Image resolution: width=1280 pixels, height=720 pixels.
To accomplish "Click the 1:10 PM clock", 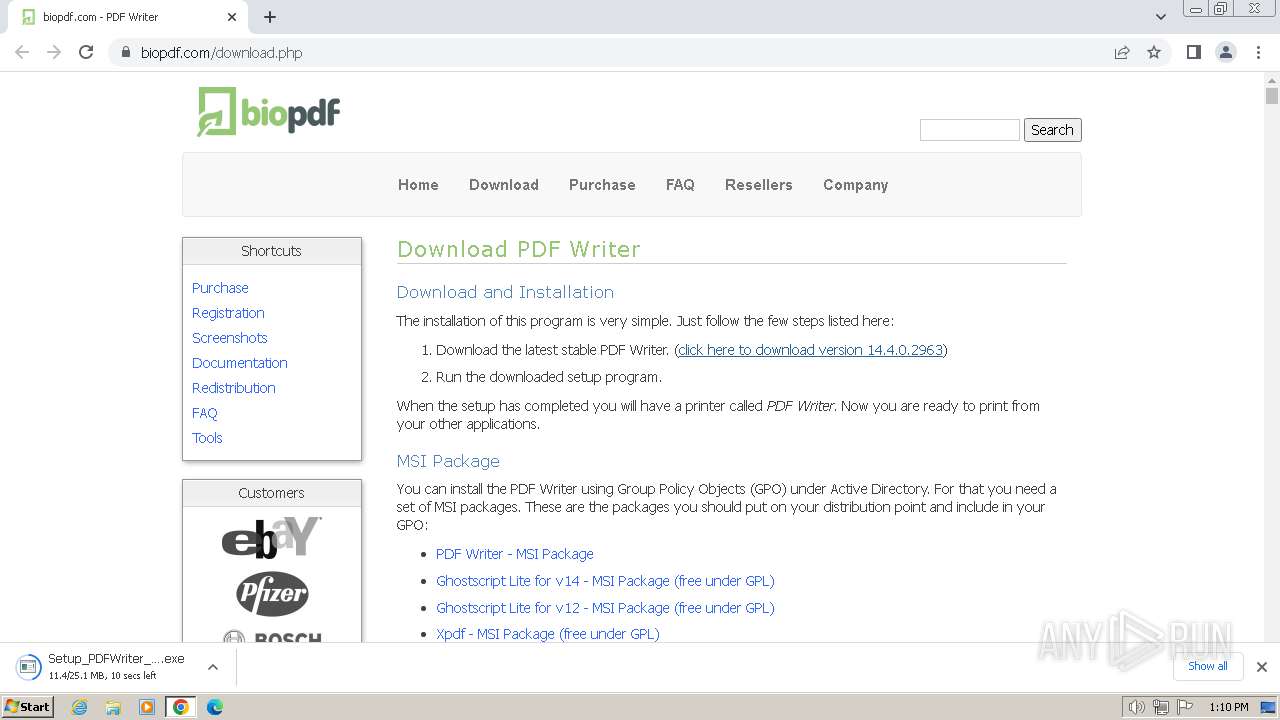I will click(1229, 707).
